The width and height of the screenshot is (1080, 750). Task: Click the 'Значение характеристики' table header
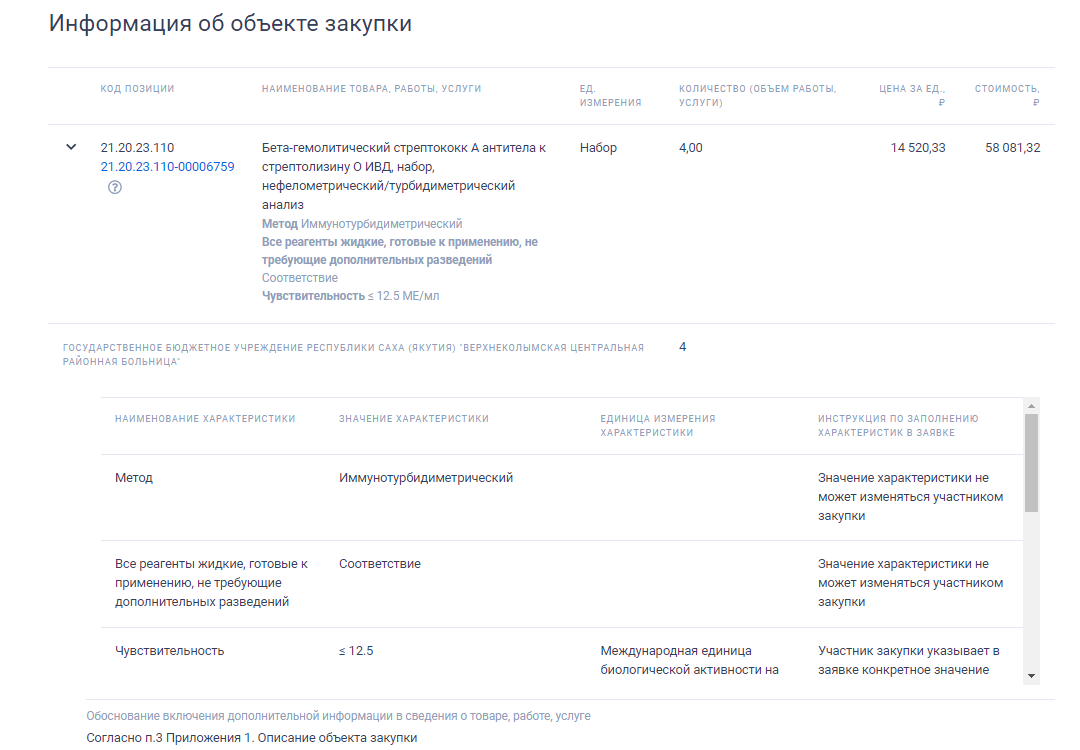[x=413, y=419]
